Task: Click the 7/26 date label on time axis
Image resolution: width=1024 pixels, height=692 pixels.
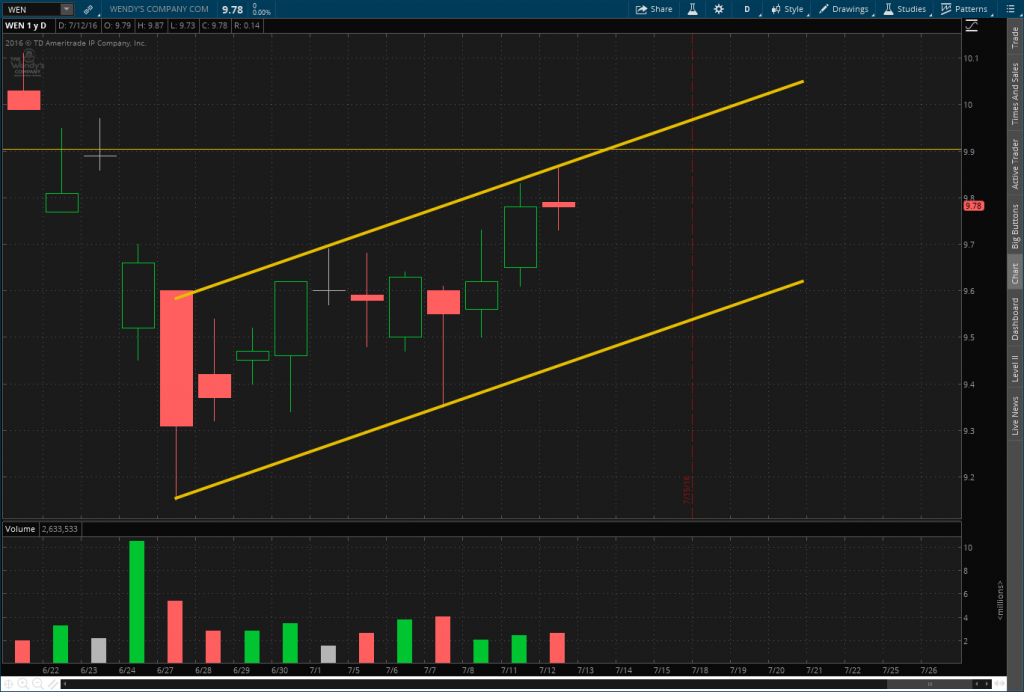Action: point(929,670)
